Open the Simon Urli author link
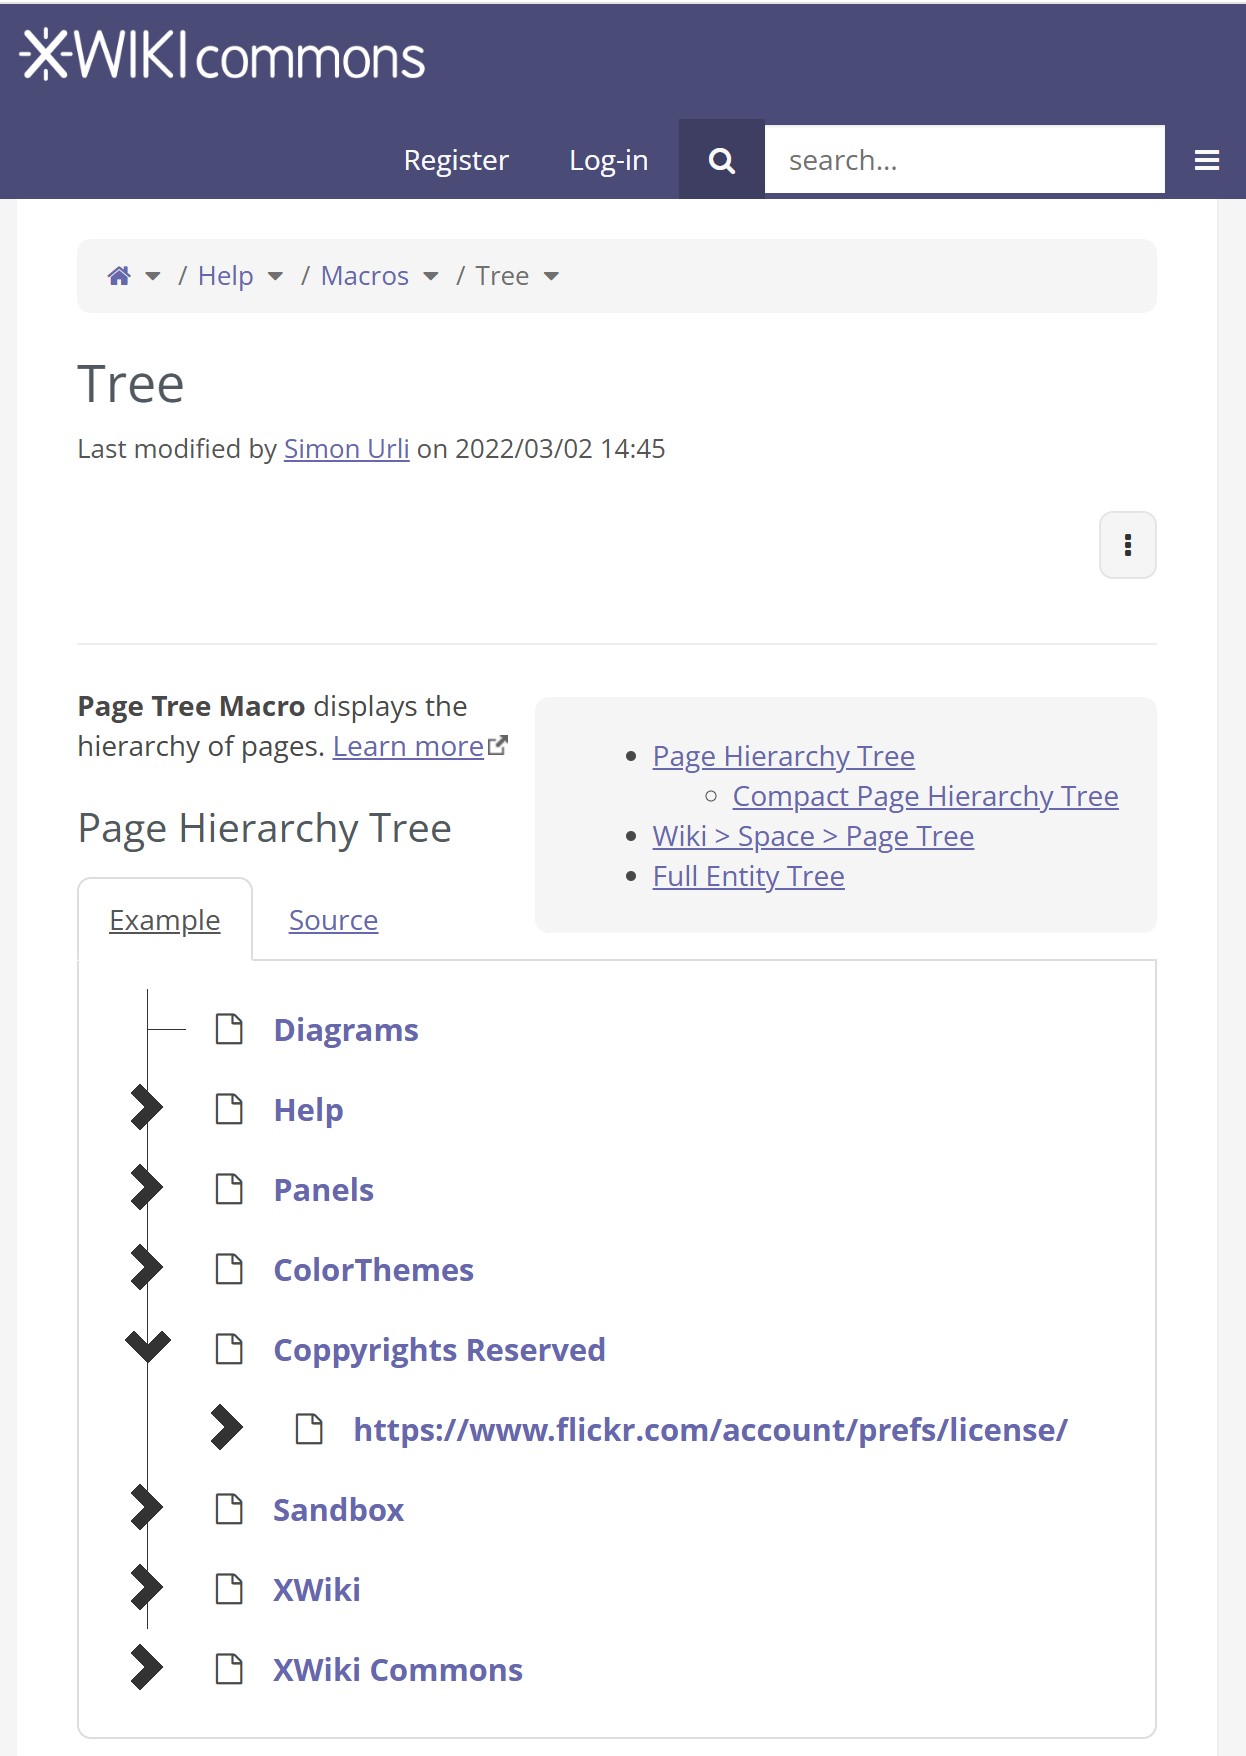The height and width of the screenshot is (1756, 1246). 346,449
